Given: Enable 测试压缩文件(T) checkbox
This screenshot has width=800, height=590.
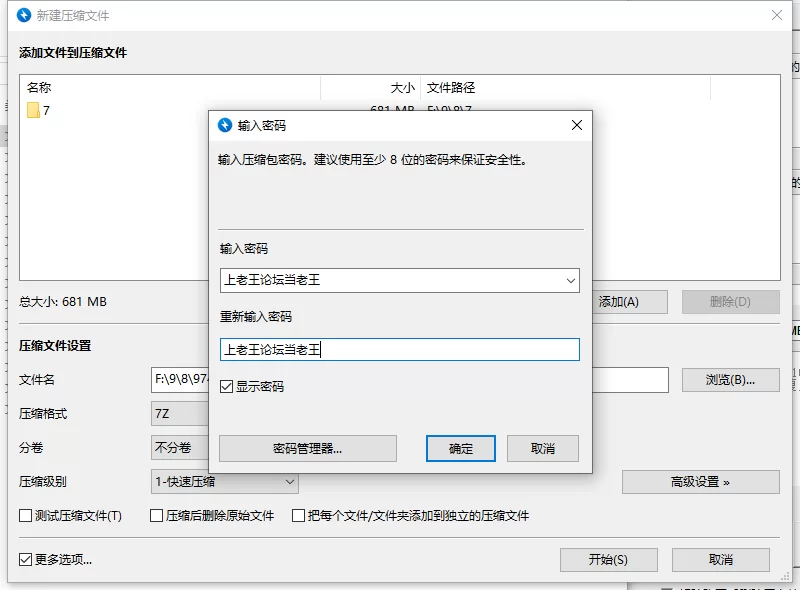Looking at the screenshot, I should [x=26, y=515].
